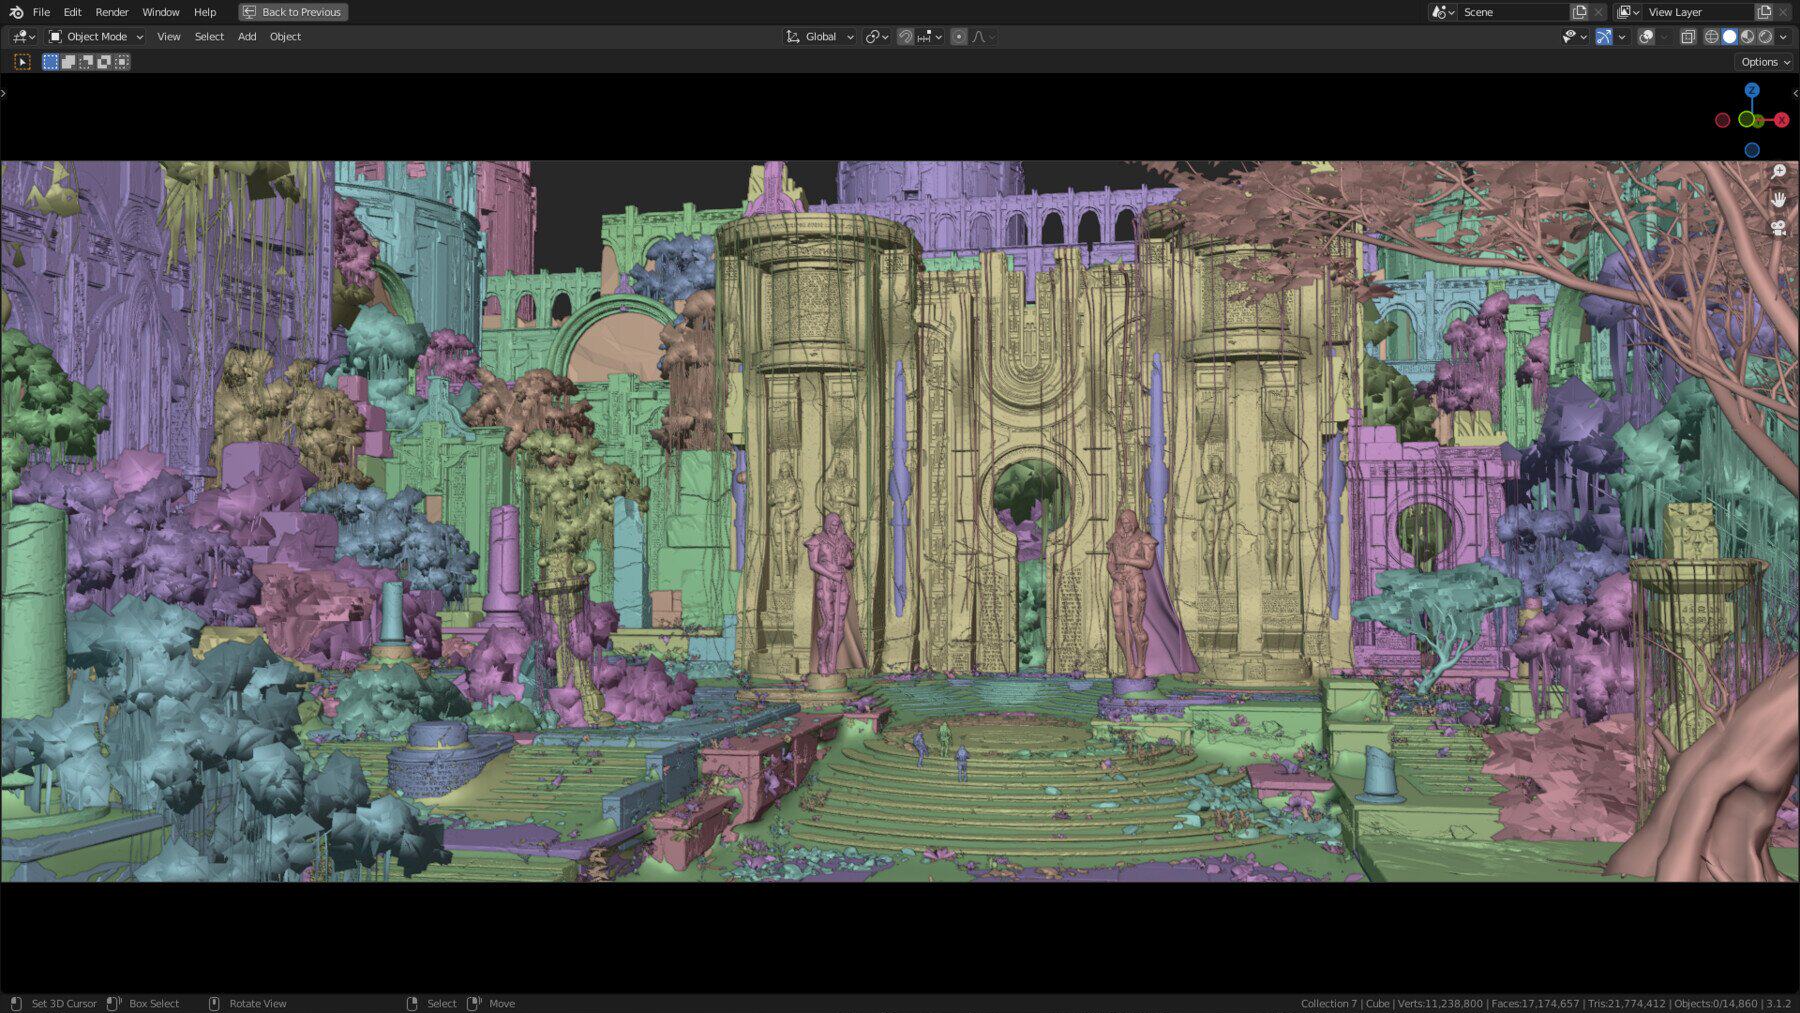Click the red X axis gizmo handle
Viewport: 1800px width, 1013px height.
click(1782, 120)
